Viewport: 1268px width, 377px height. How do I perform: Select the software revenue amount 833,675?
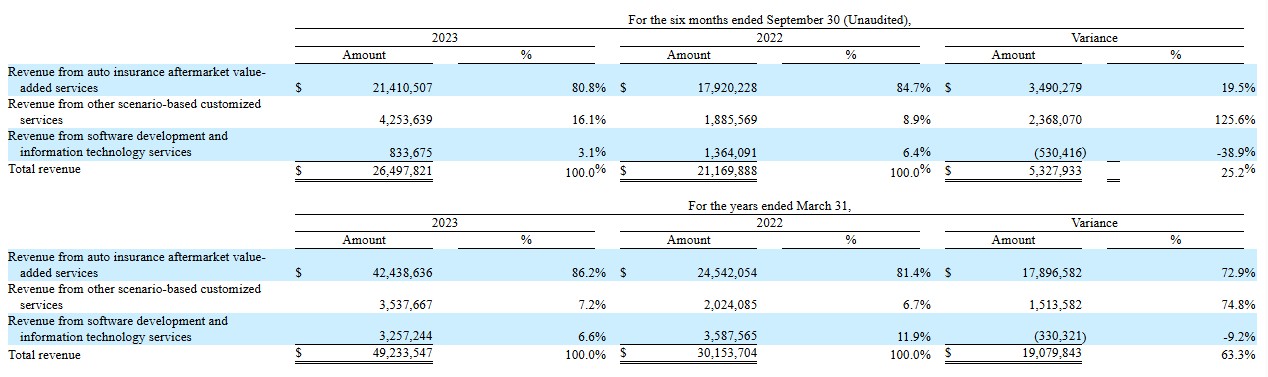click(x=410, y=153)
